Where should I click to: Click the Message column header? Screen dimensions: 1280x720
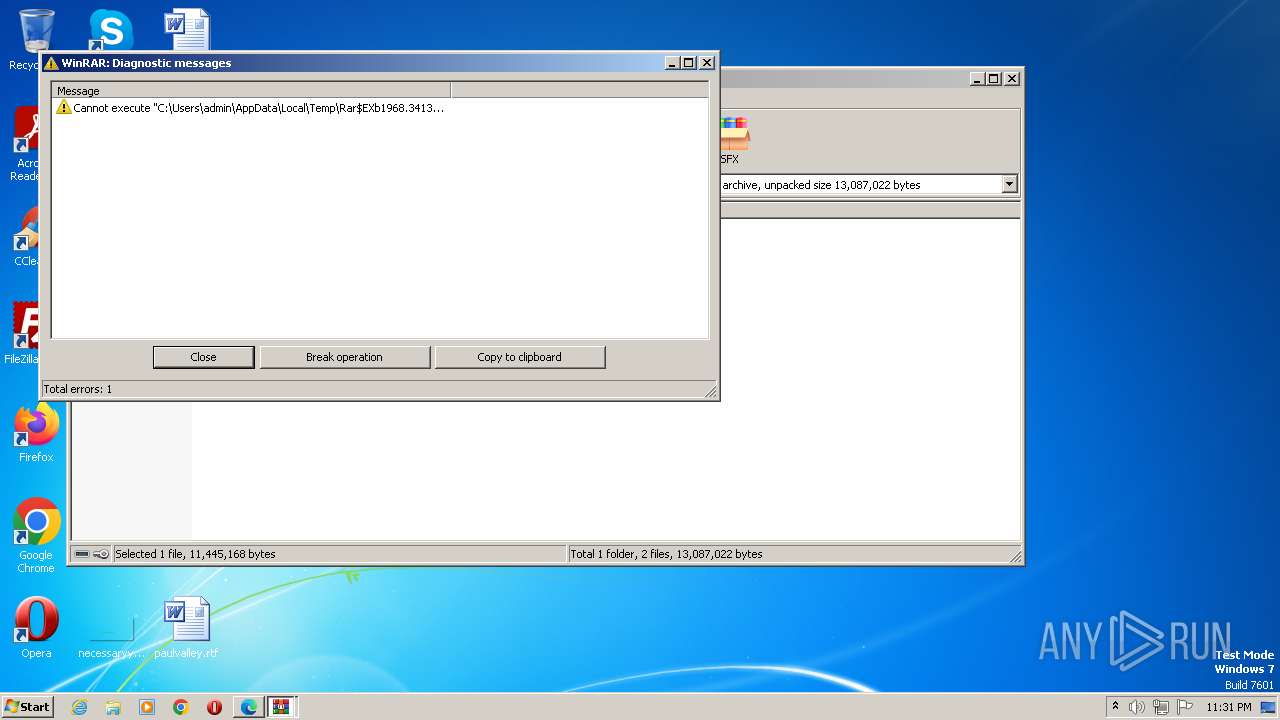point(251,90)
